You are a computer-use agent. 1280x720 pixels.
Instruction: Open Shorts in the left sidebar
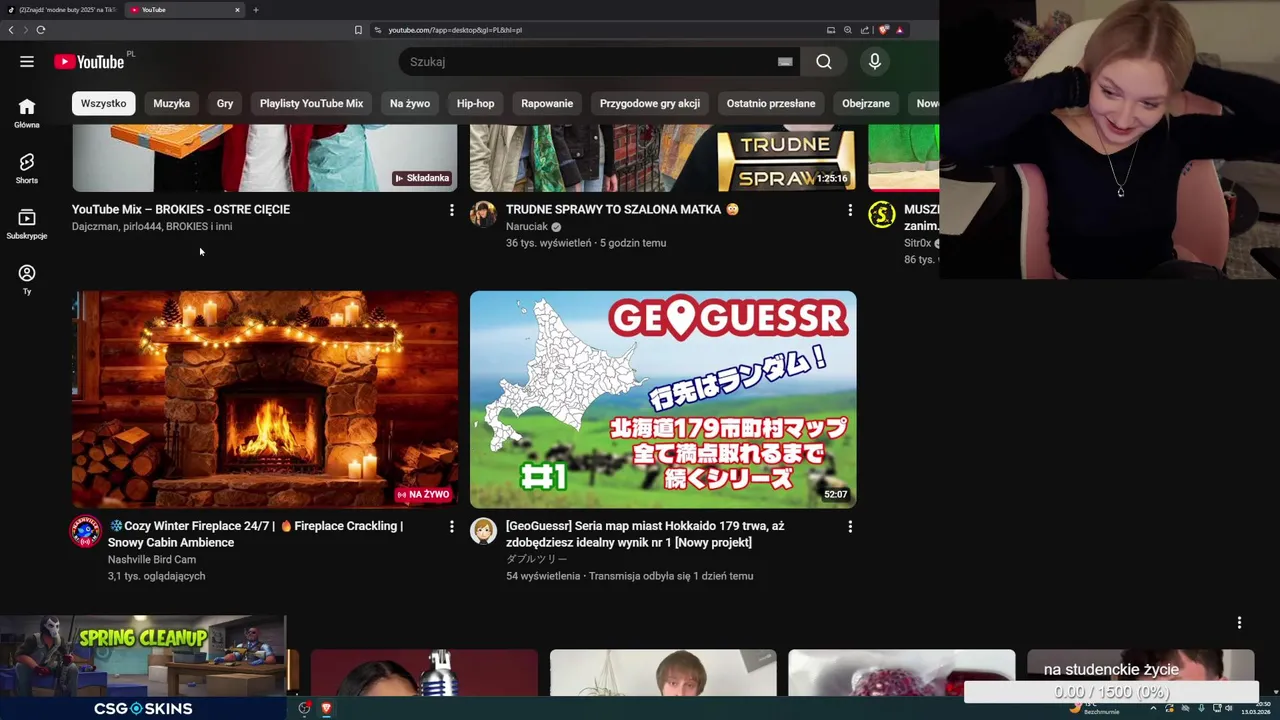pos(27,168)
